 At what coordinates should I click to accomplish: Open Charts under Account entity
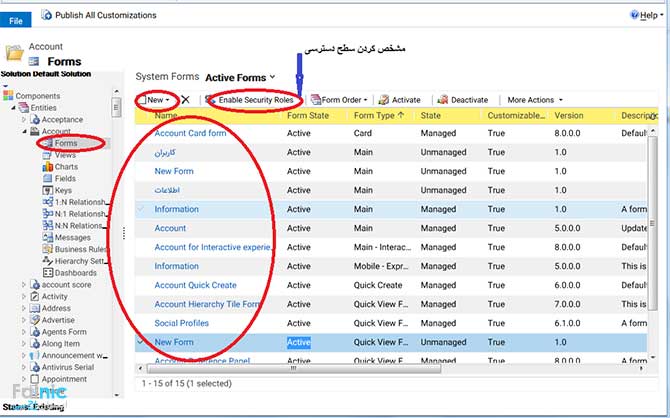tap(65, 166)
